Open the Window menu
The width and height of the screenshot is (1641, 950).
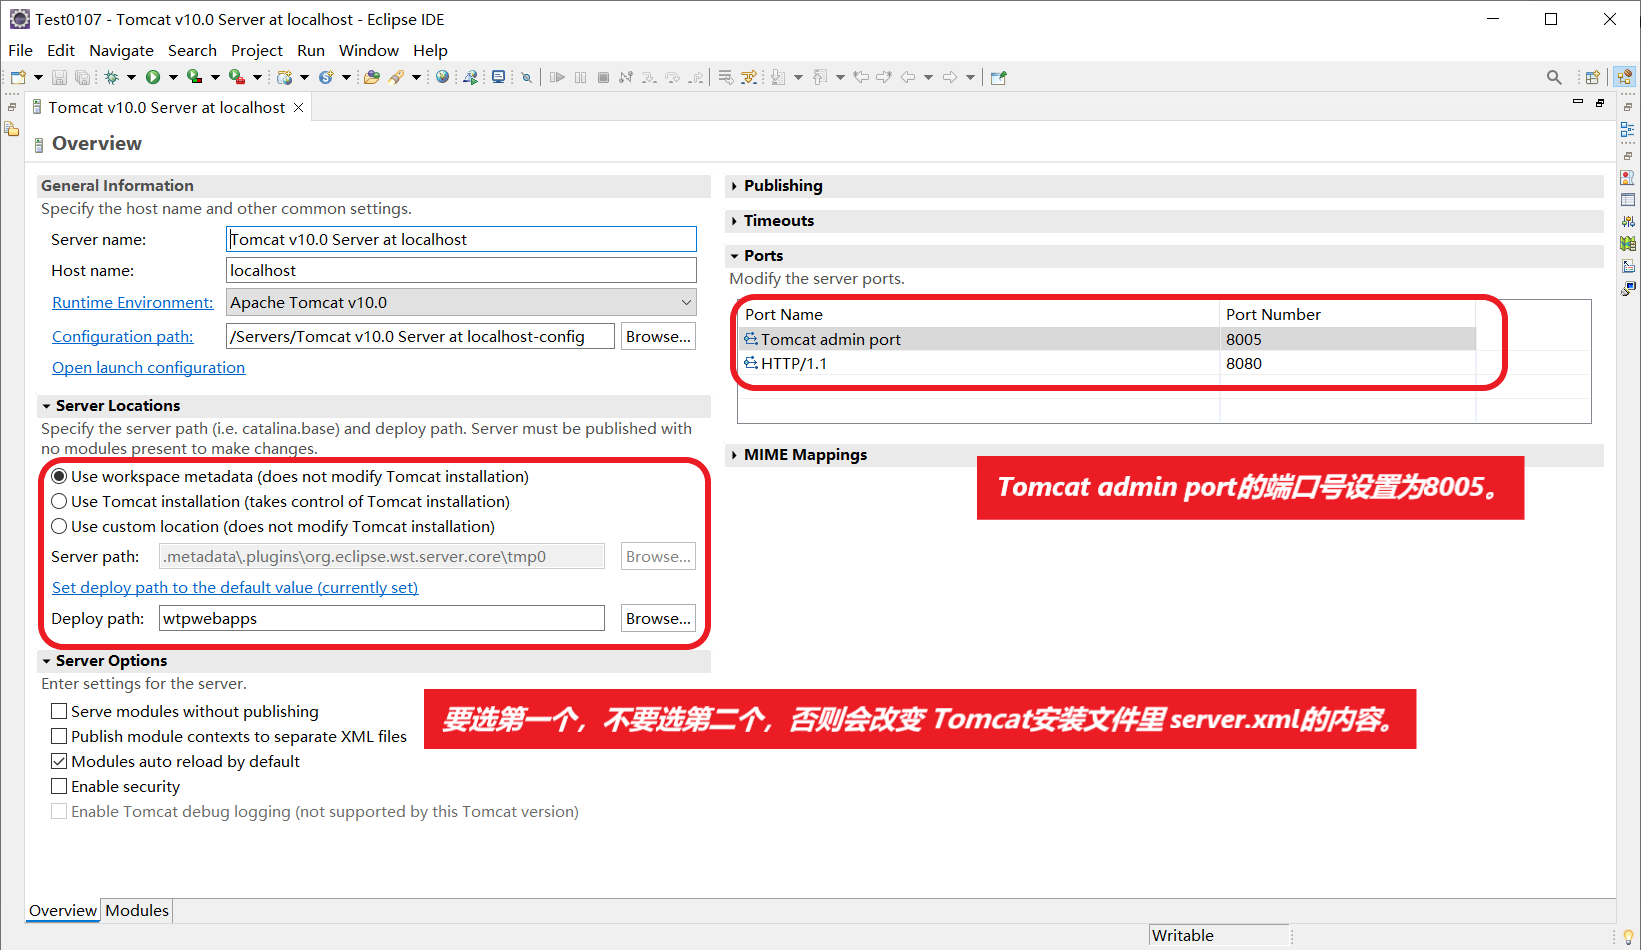click(369, 50)
